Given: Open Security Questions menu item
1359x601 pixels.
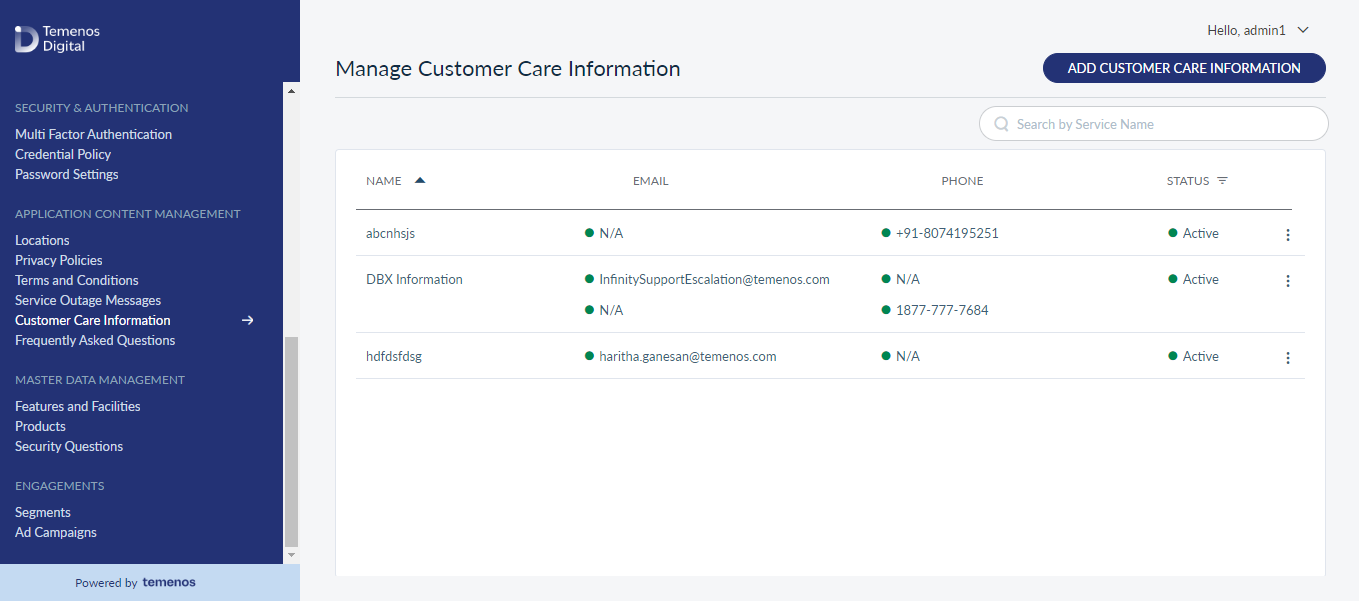Looking at the screenshot, I should tap(69, 446).
